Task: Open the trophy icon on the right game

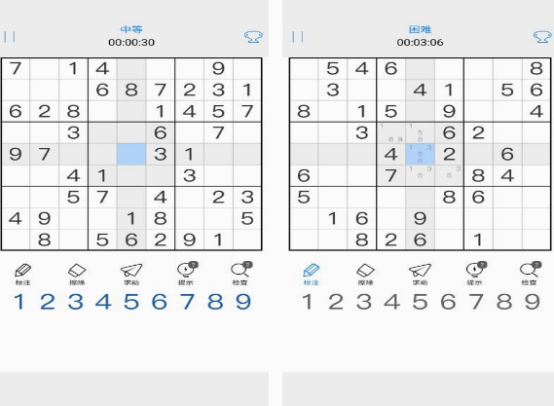Action: (x=542, y=37)
